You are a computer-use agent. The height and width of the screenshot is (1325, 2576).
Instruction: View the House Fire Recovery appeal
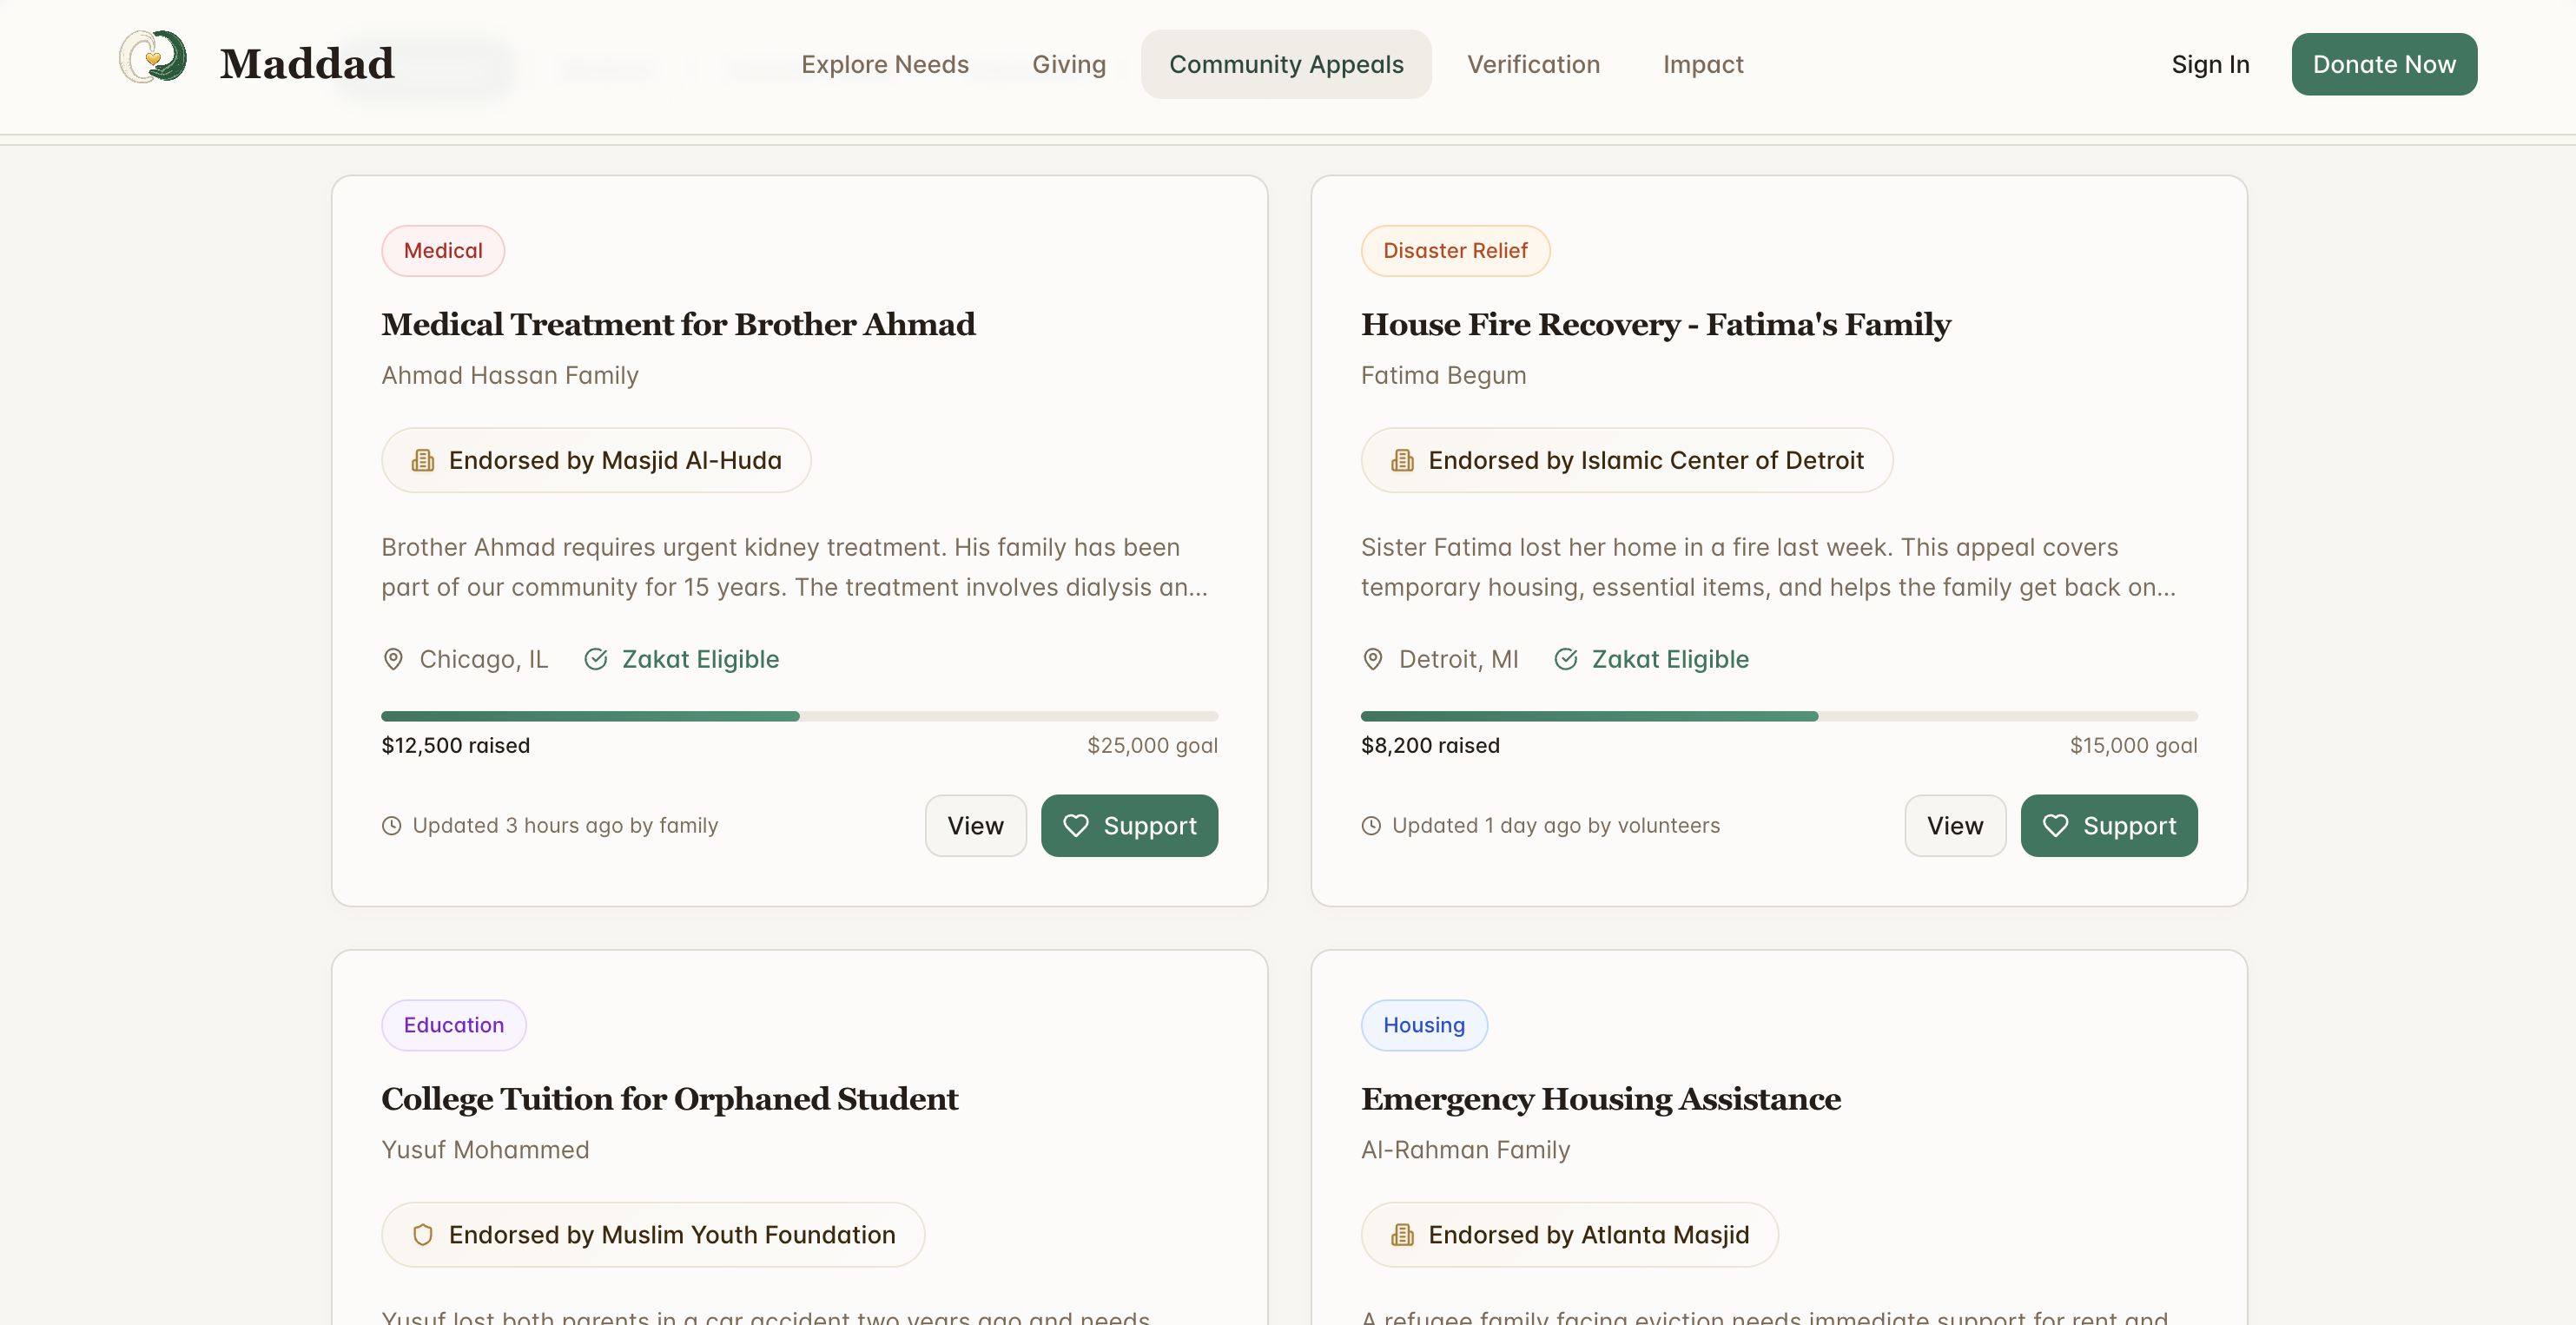1954,826
